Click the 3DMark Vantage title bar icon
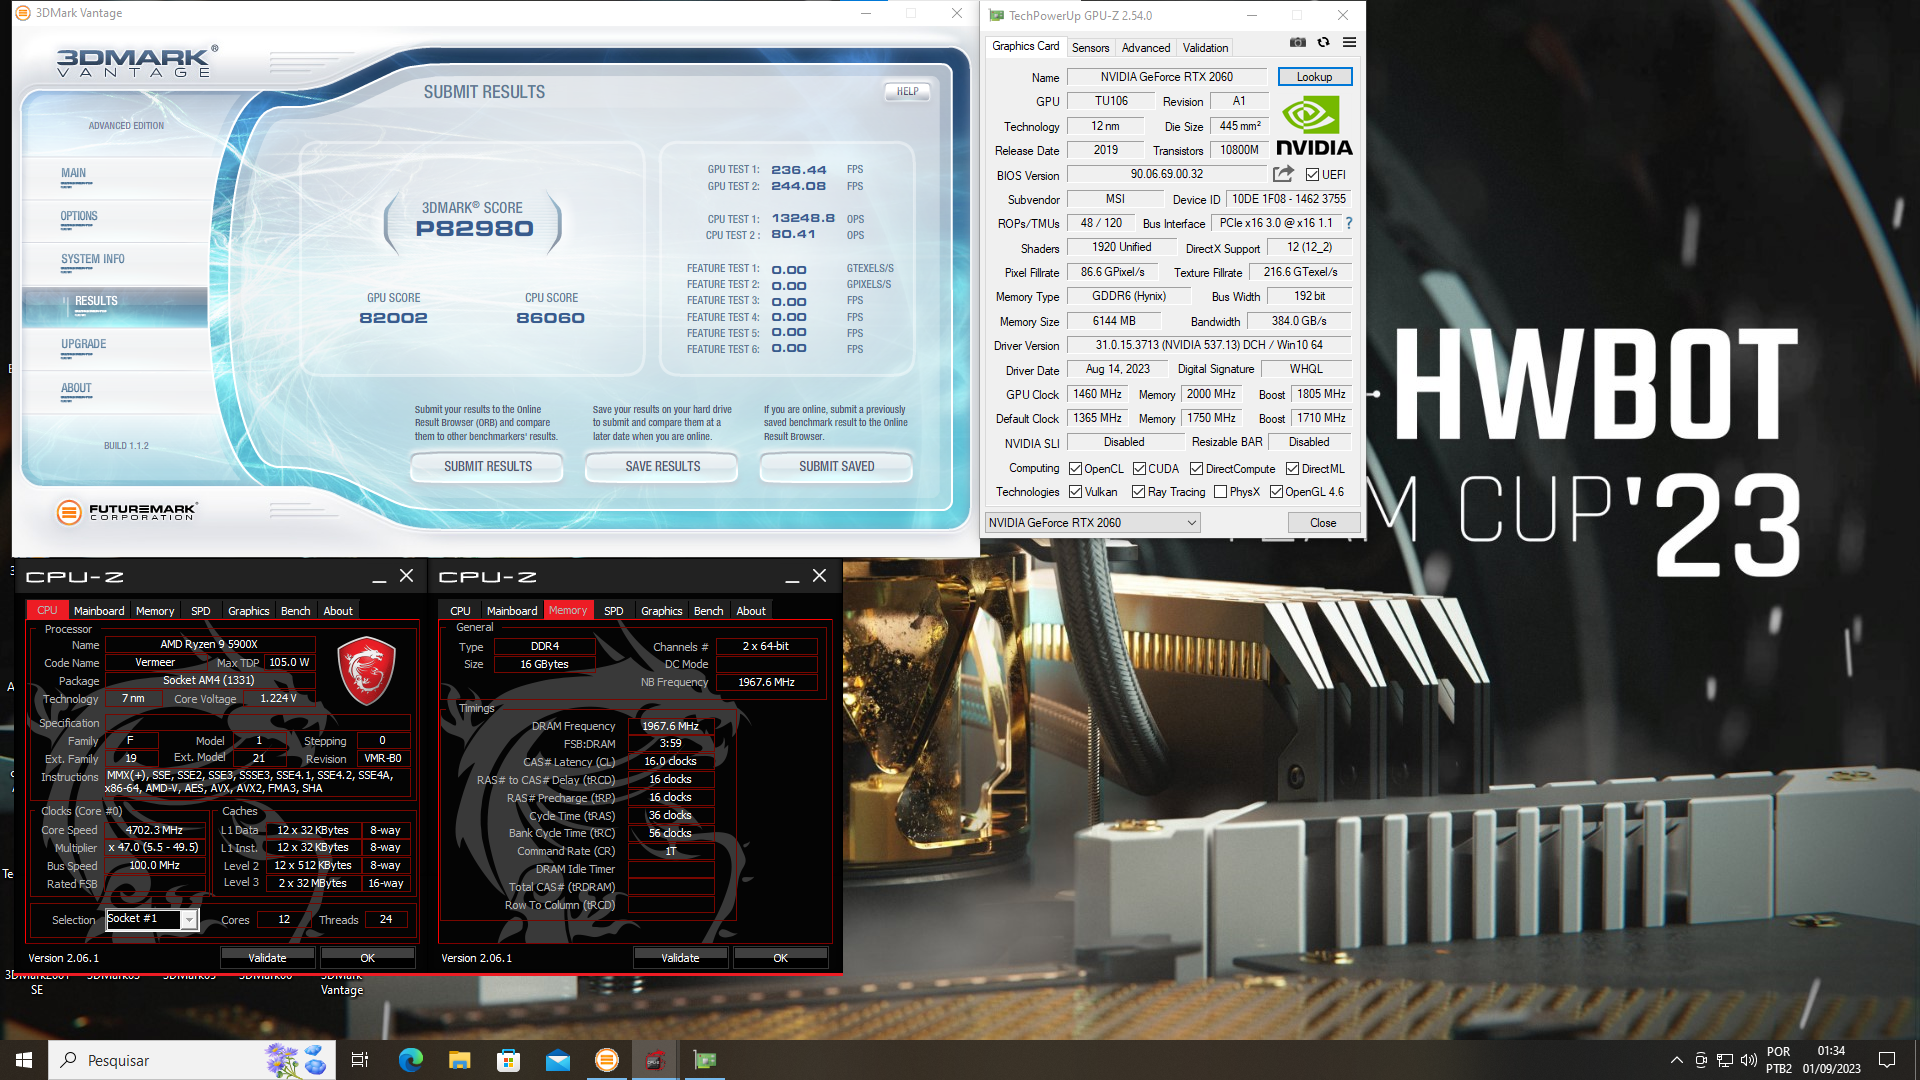The height and width of the screenshot is (1080, 1920). coord(23,13)
